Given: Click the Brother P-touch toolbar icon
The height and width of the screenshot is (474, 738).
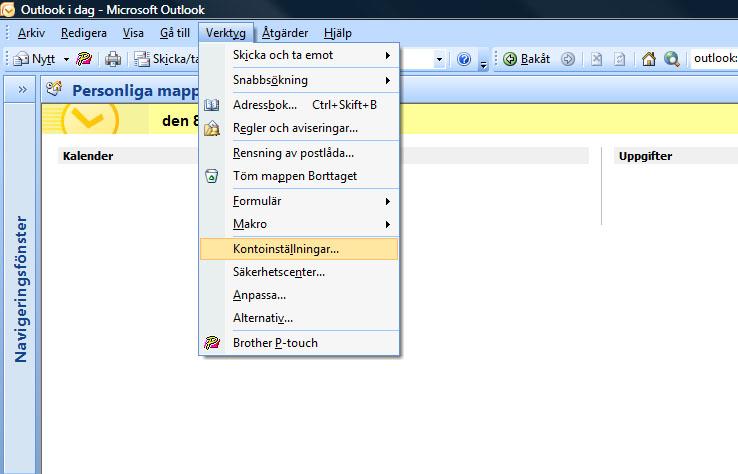Looking at the screenshot, I should tap(84, 59).
